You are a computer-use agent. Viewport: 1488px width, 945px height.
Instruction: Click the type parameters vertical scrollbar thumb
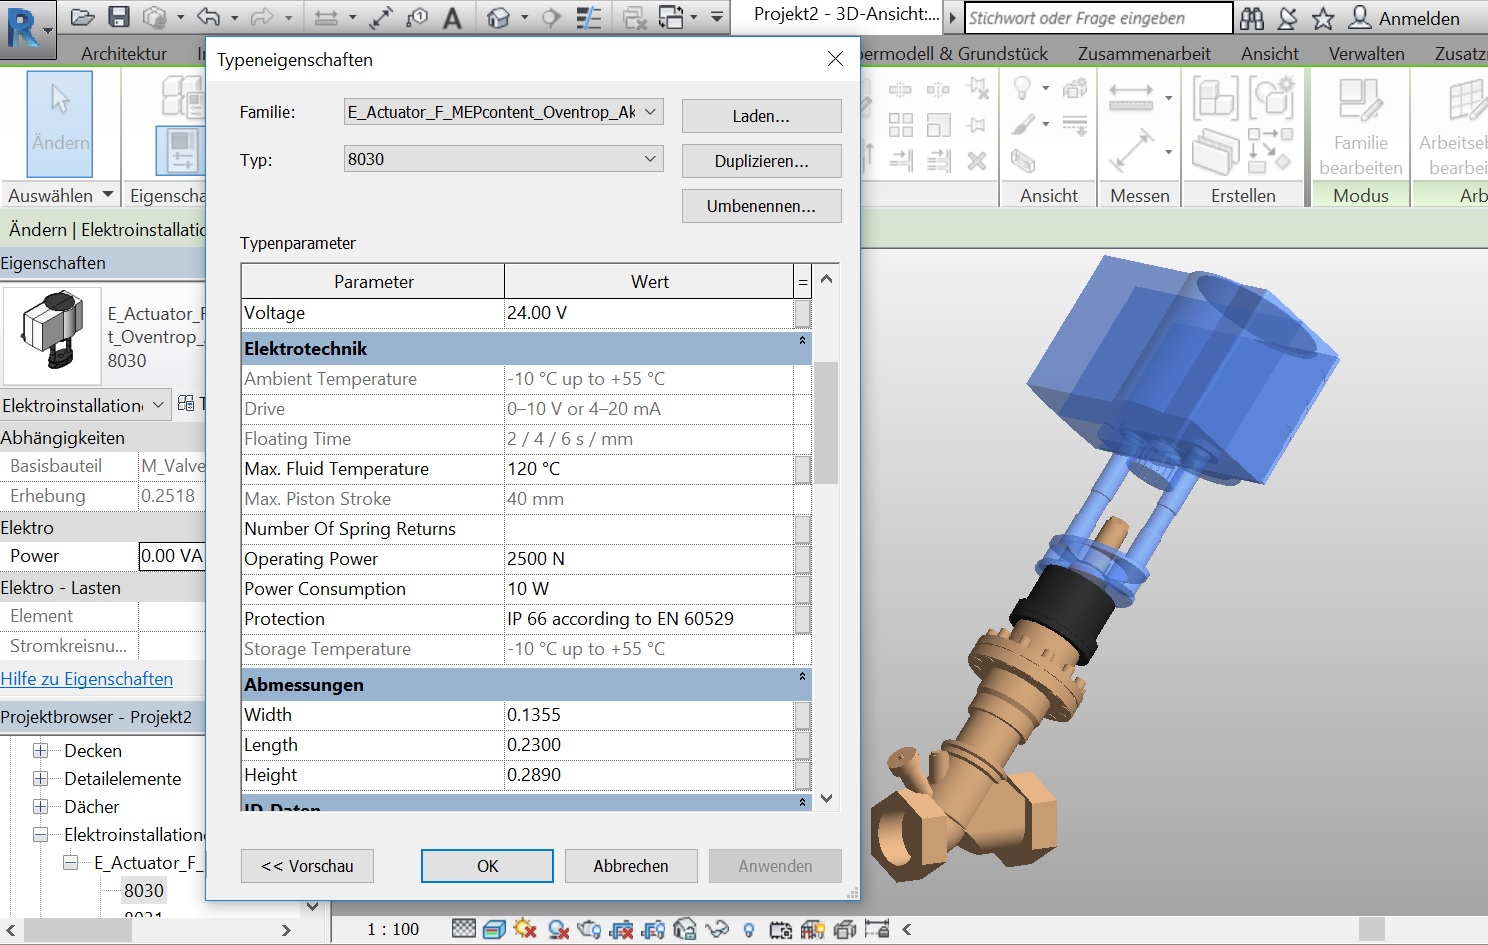click(826, 422)
